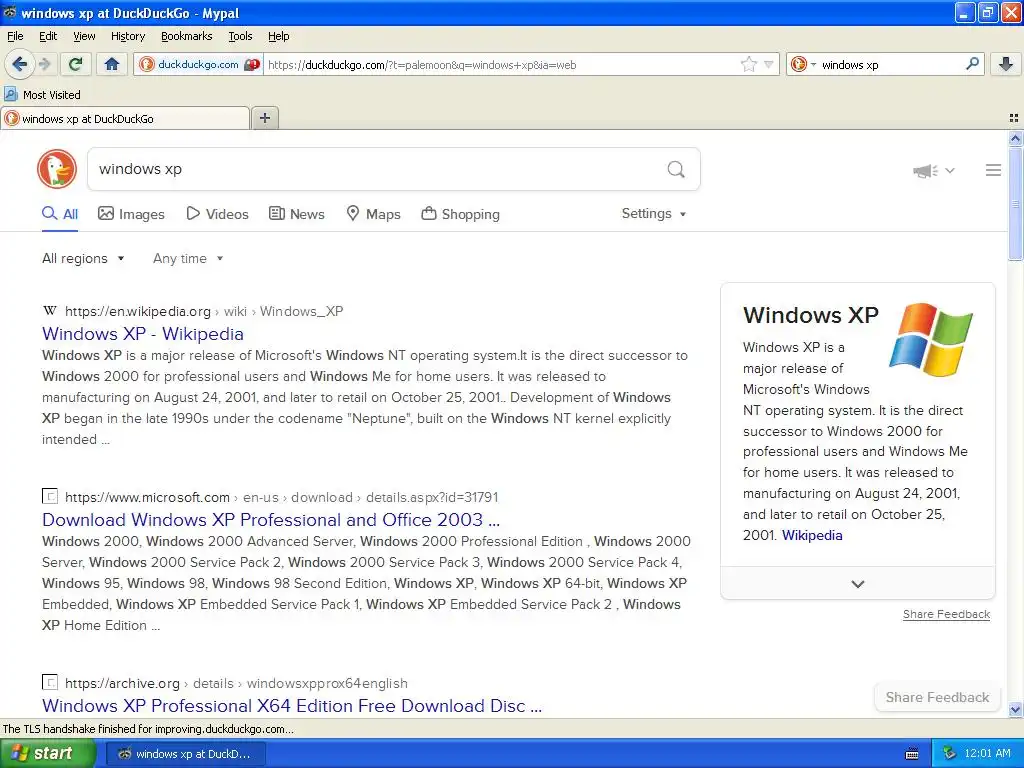1024x768 pixels.
Task: Select the 'windows xp at DuckDuckGo' tab
Action: (x=125, y=118)
